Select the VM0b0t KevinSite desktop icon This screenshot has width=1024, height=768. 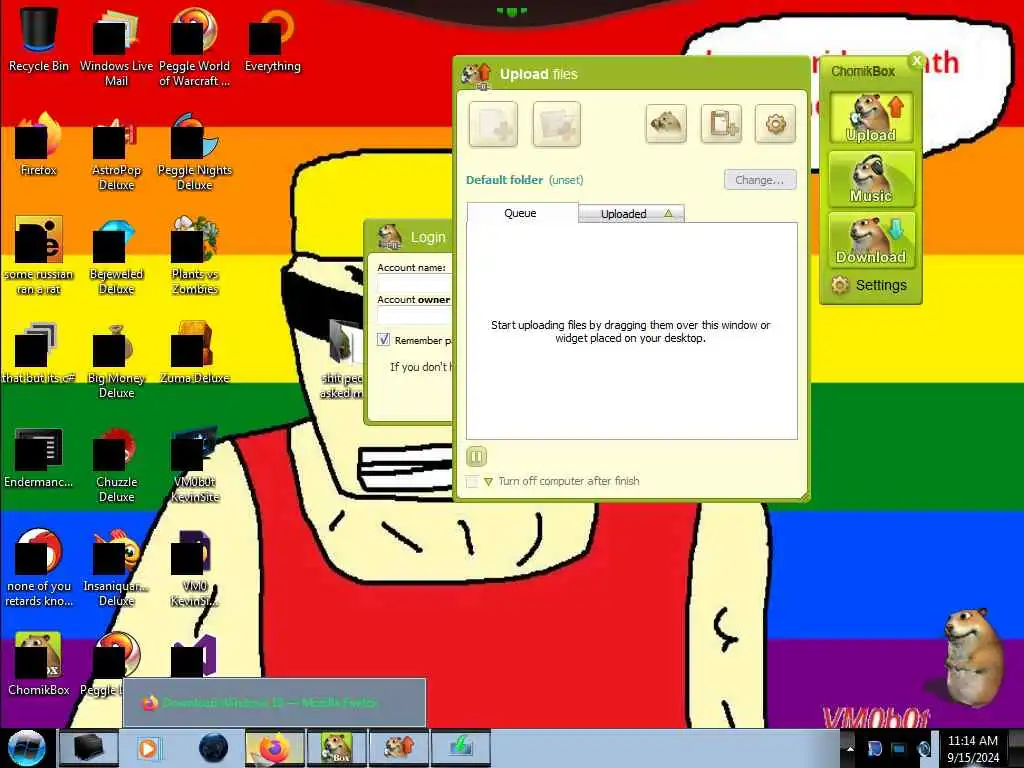(195, 464)
